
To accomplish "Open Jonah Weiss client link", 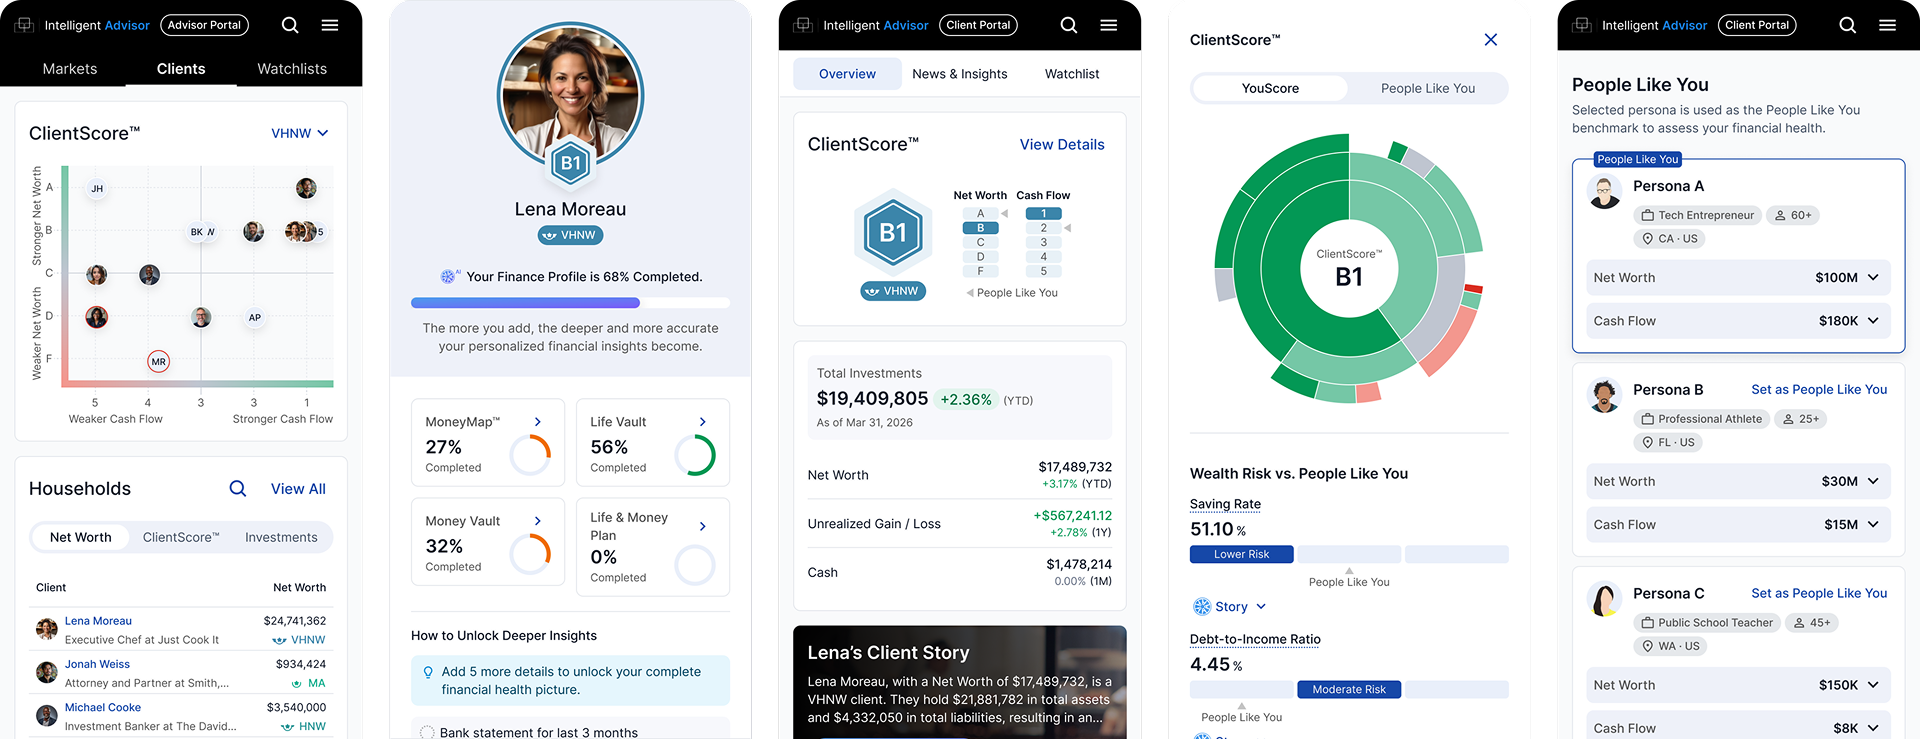I will [97, 664].
